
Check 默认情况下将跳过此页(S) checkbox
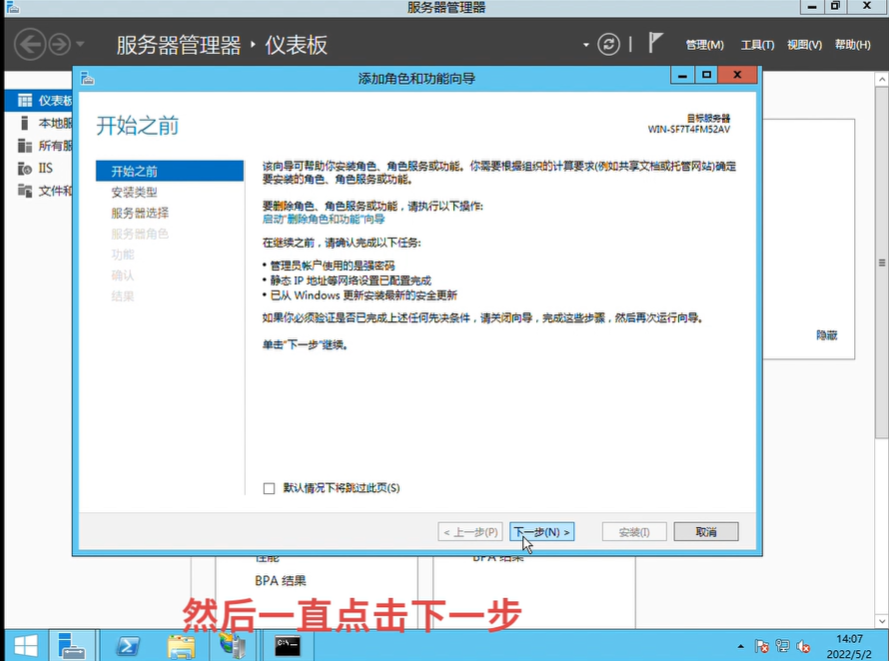[269, 488]
